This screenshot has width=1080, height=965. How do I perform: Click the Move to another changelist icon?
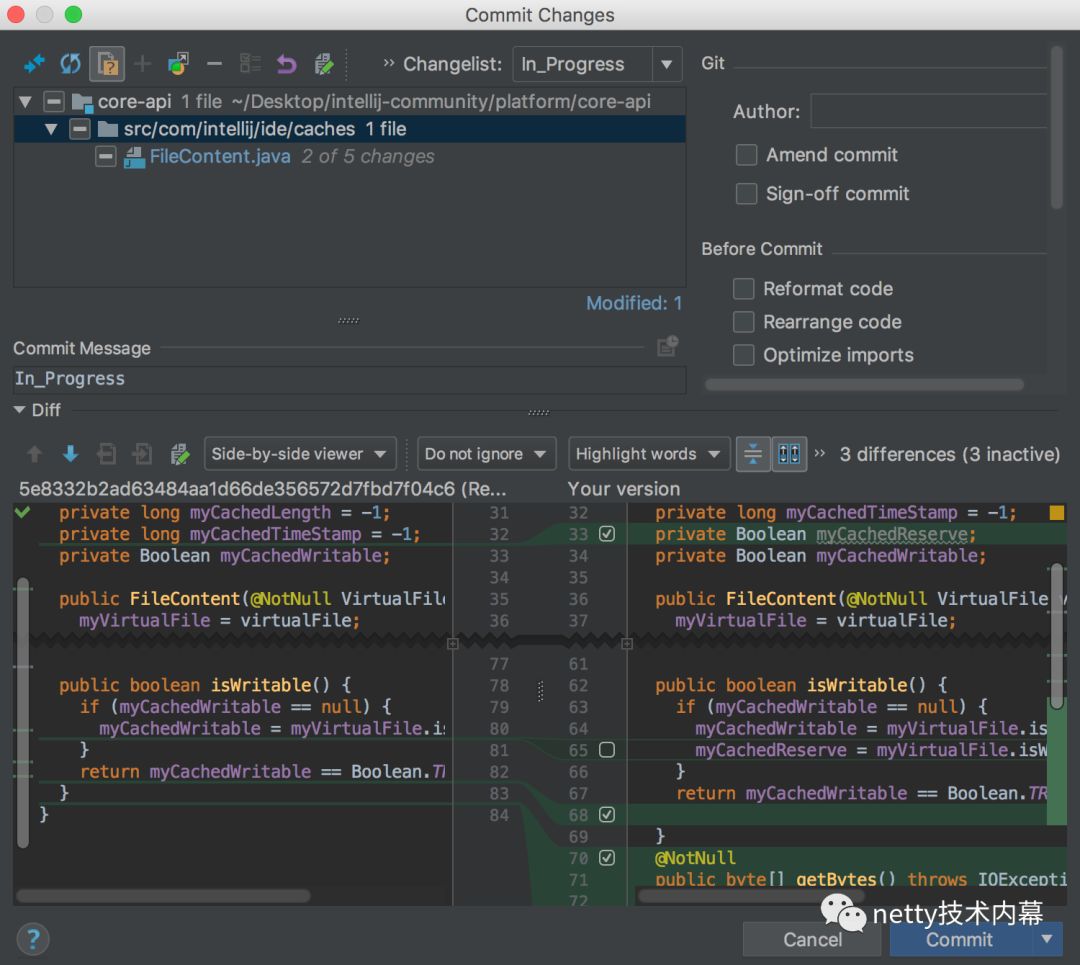click(178, 64)
